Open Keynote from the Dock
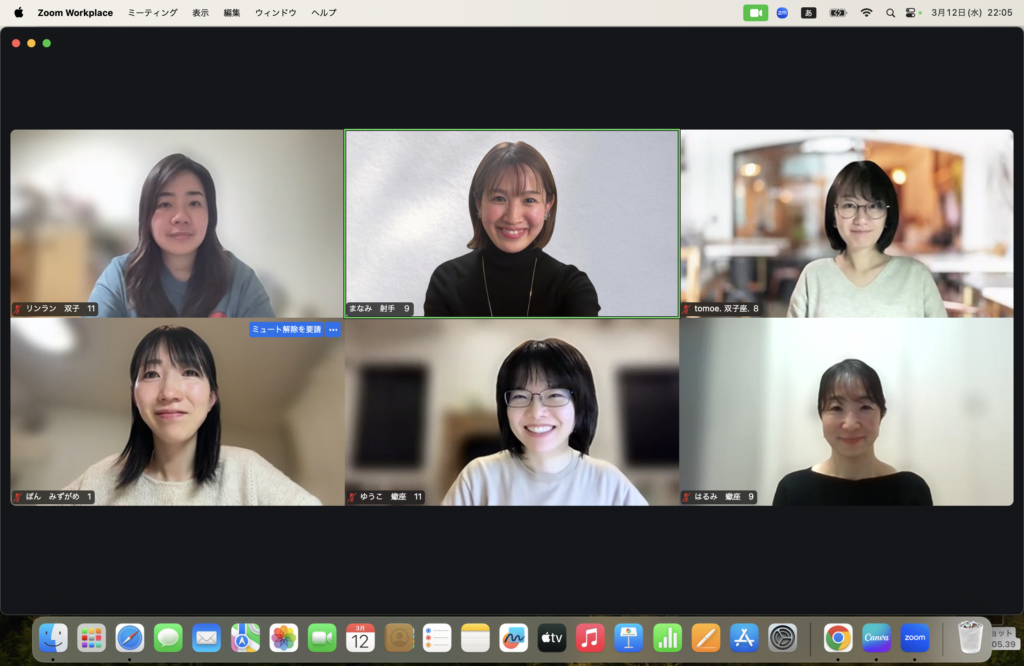Image resolution: width=1024 pixels, height=666 pixels. click(x=628, y=637)
